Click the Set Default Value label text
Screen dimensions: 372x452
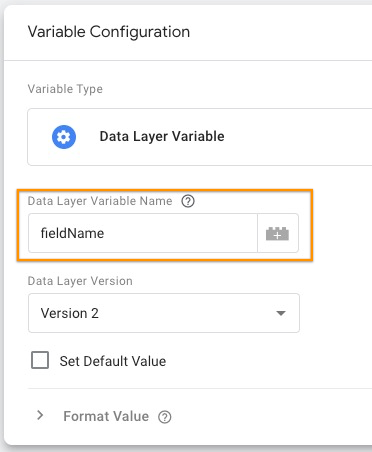click(x=113, y=361)
